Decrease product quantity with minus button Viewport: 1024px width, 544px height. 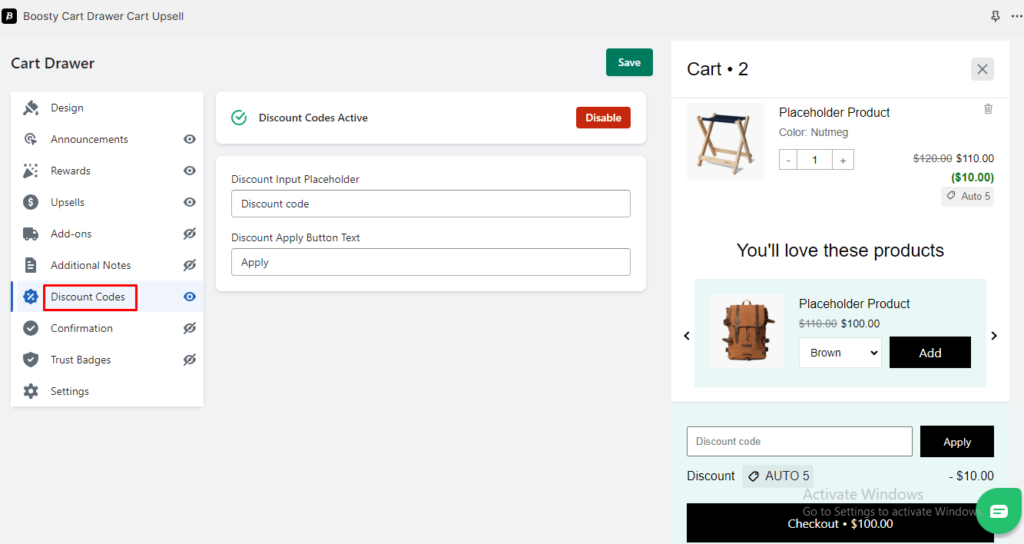point(788,160)
